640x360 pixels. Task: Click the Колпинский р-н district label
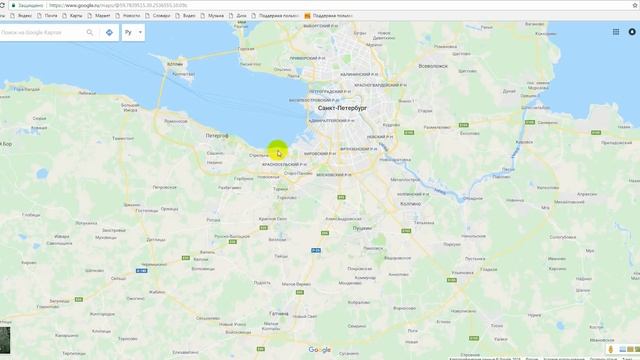coord(413,194)
